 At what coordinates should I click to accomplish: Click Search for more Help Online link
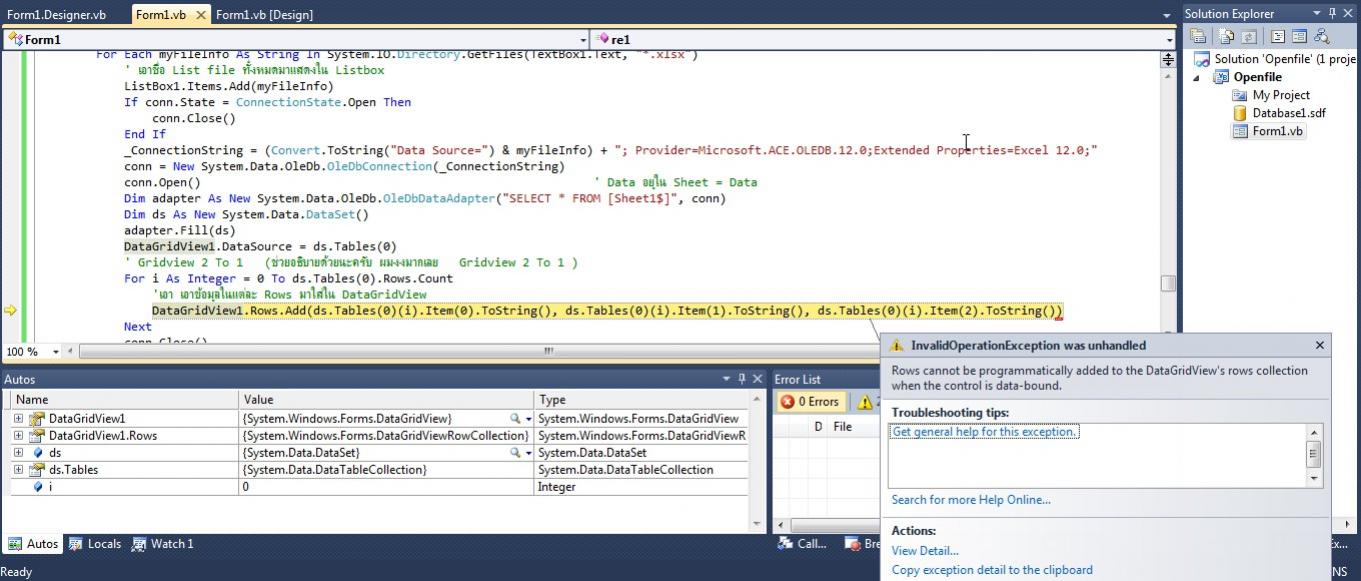971,500
